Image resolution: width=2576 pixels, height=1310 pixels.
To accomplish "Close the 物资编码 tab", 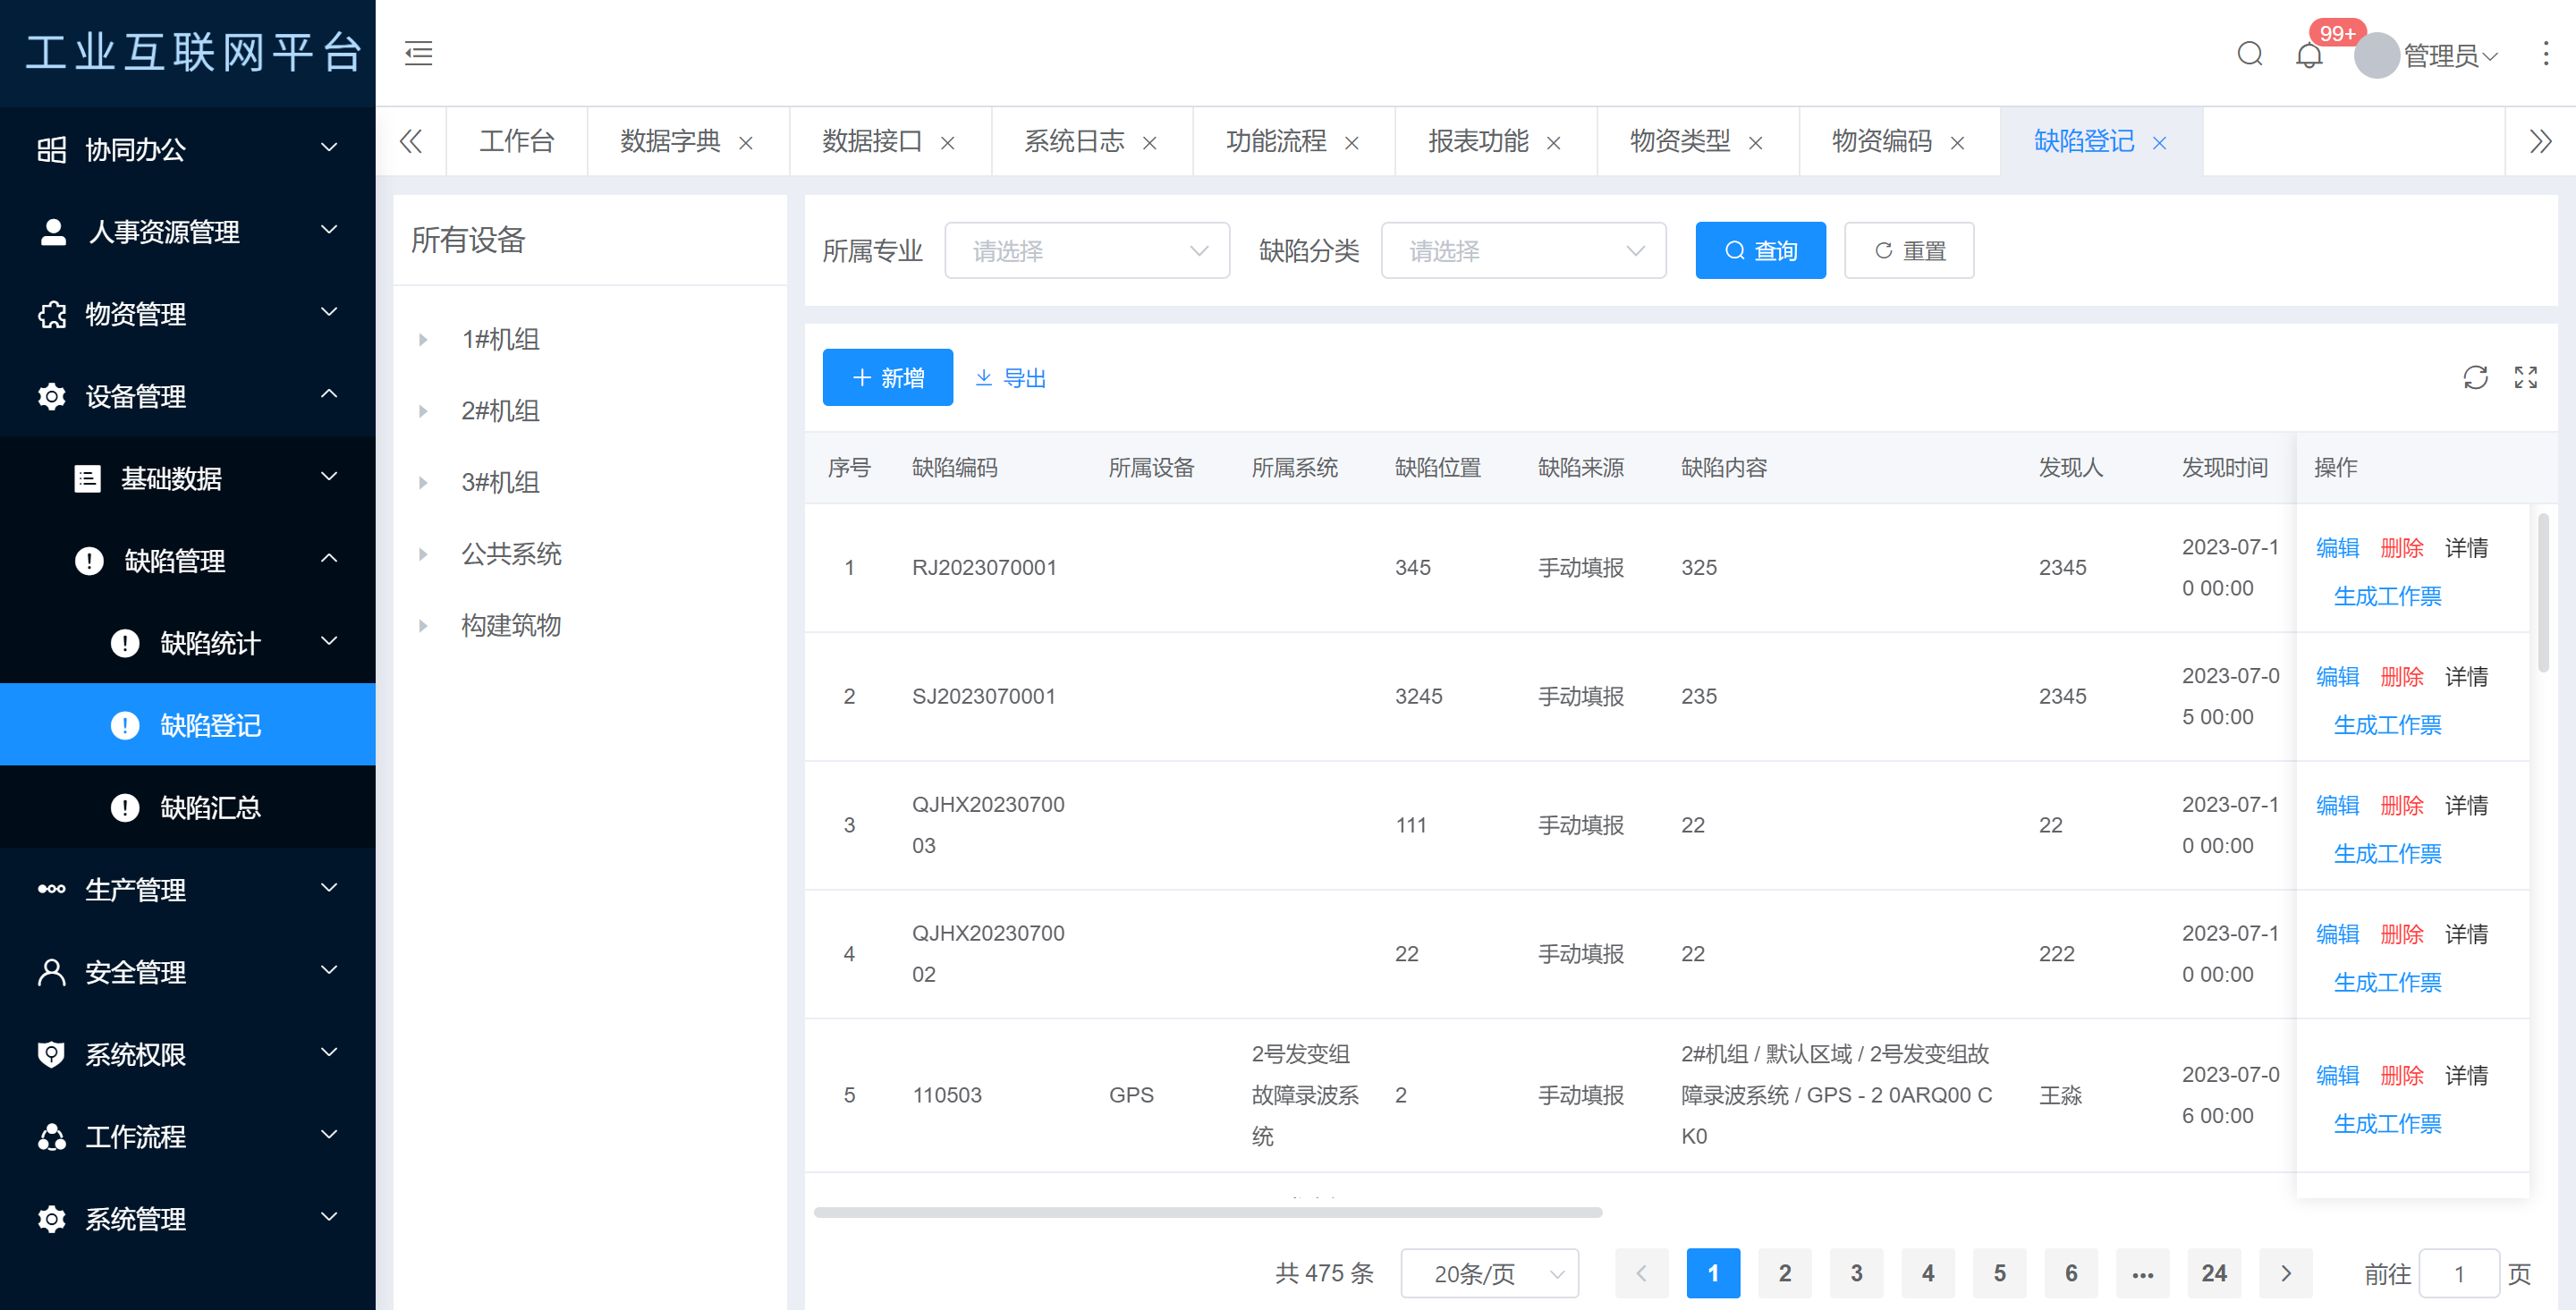I will point(1958,143).
